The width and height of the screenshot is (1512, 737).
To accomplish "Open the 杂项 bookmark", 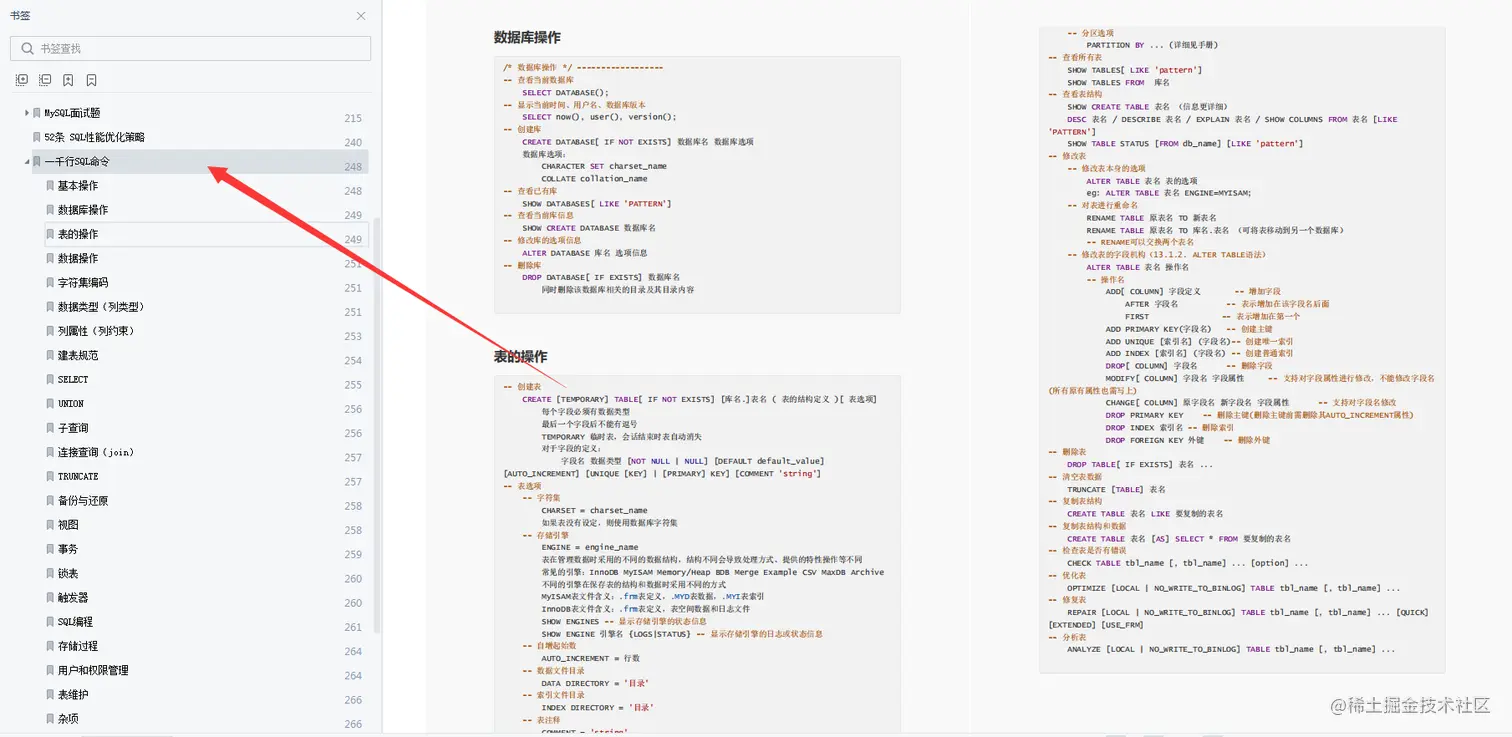I will click(x=68, y=719).
